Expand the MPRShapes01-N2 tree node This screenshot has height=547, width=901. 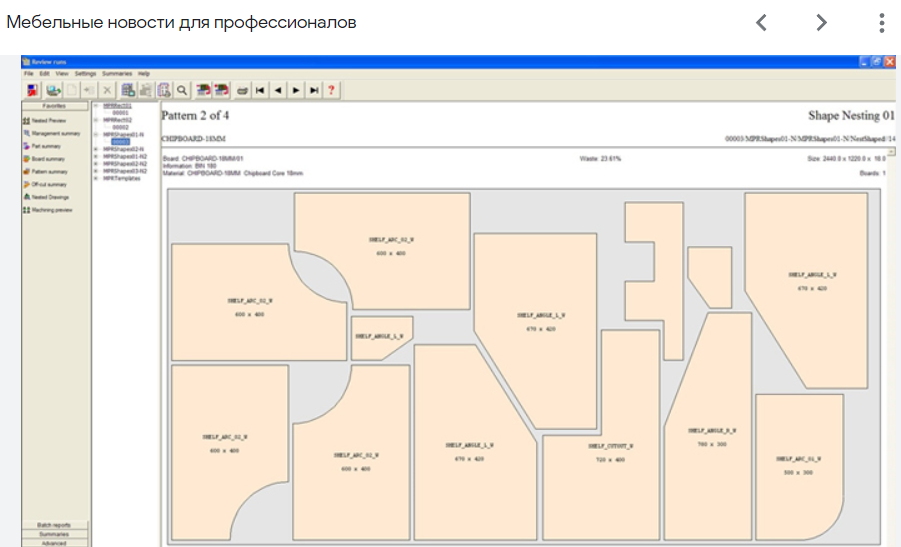click(96, 156)
